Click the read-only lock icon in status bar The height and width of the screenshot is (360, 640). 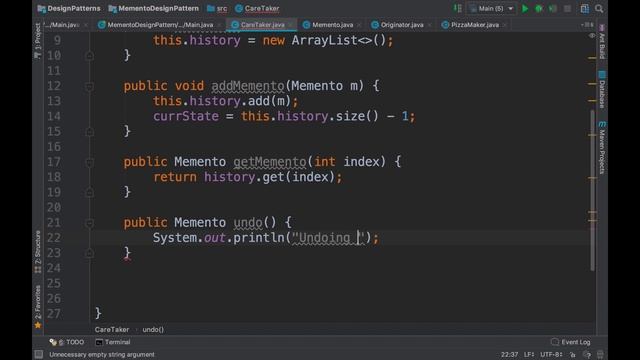coord(573,354)
